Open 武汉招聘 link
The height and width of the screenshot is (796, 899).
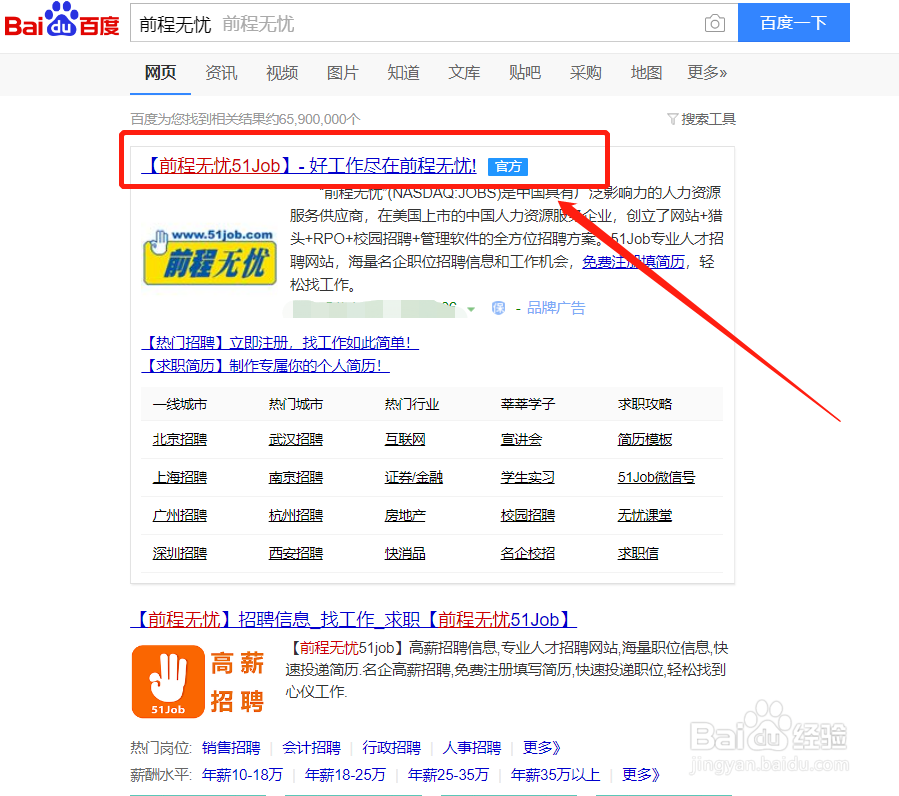click(x=296, y=439)
